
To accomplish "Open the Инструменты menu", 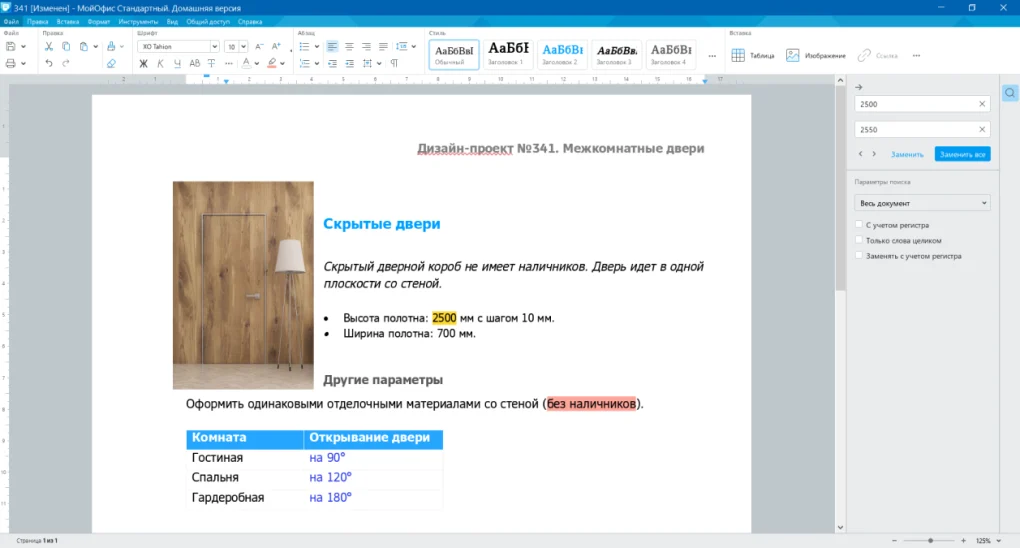I will (x=137, y=21).
